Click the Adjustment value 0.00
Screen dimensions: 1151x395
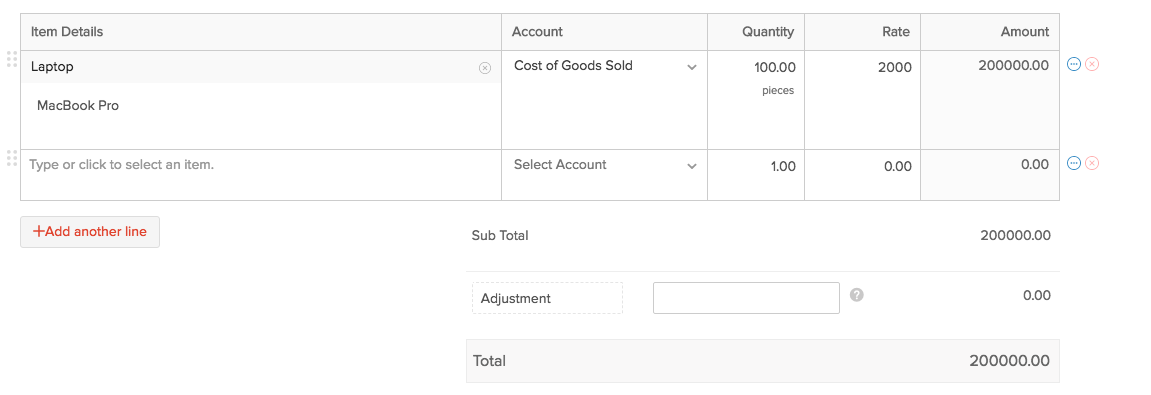click(x=1036, y=295)
